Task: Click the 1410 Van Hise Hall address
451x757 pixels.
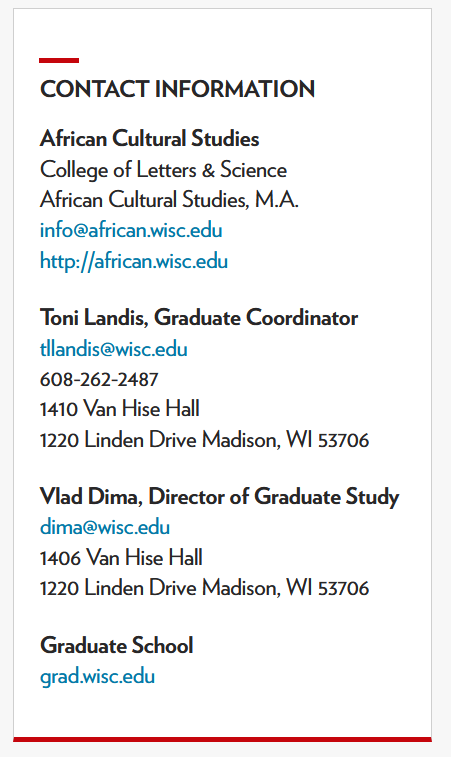Action: pos(120,409)
